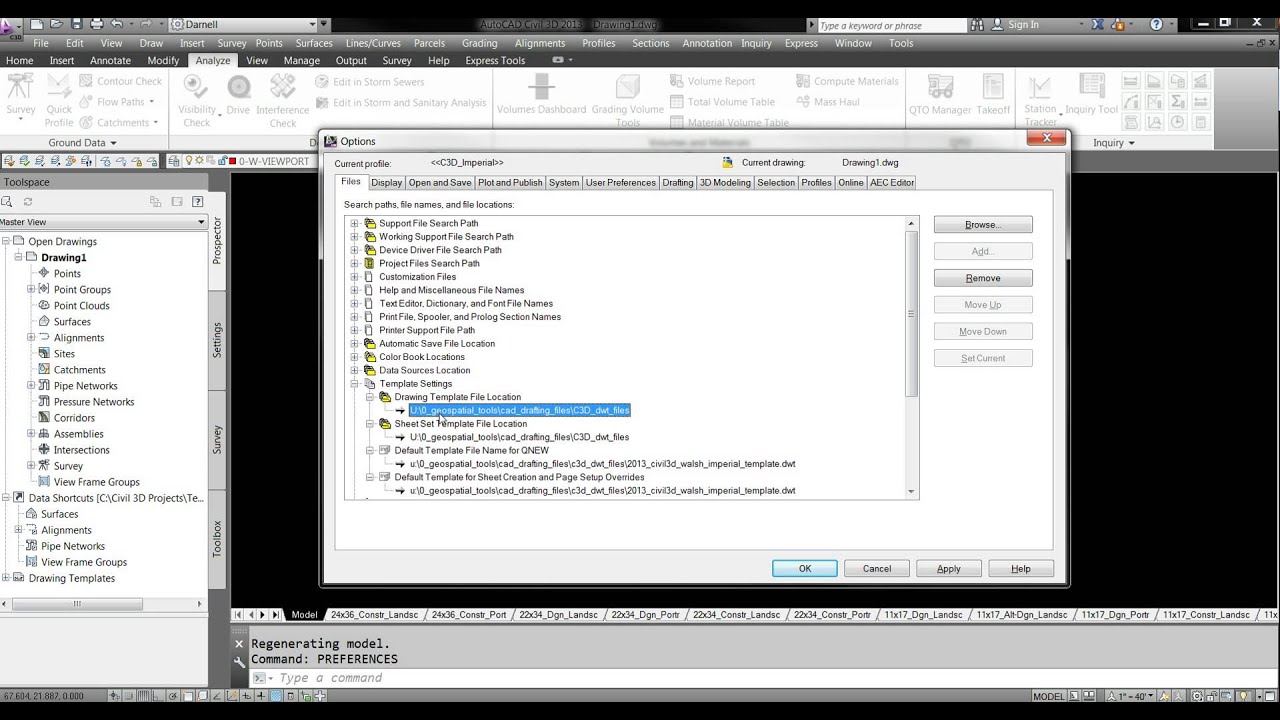Select Corridors in Prospector tree
1280x720 pixels.
(74, 418)
